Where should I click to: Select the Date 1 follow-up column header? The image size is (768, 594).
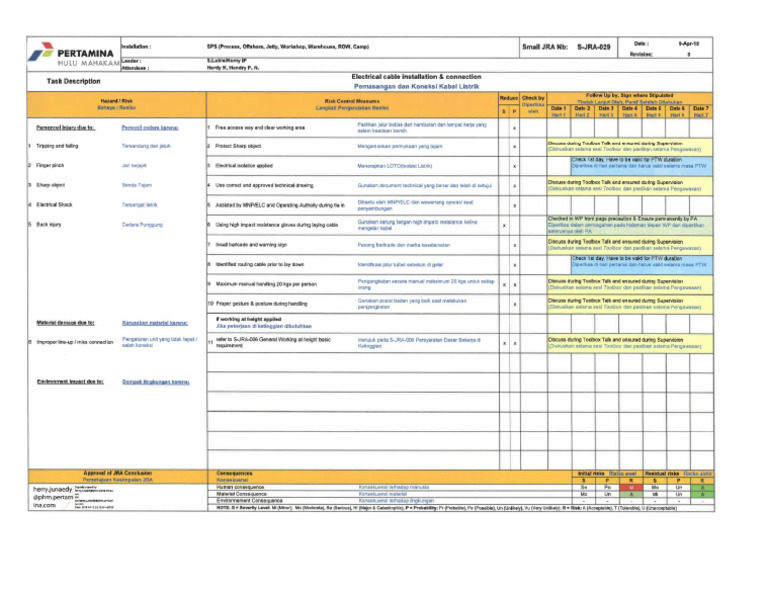(x=559, y=111)
